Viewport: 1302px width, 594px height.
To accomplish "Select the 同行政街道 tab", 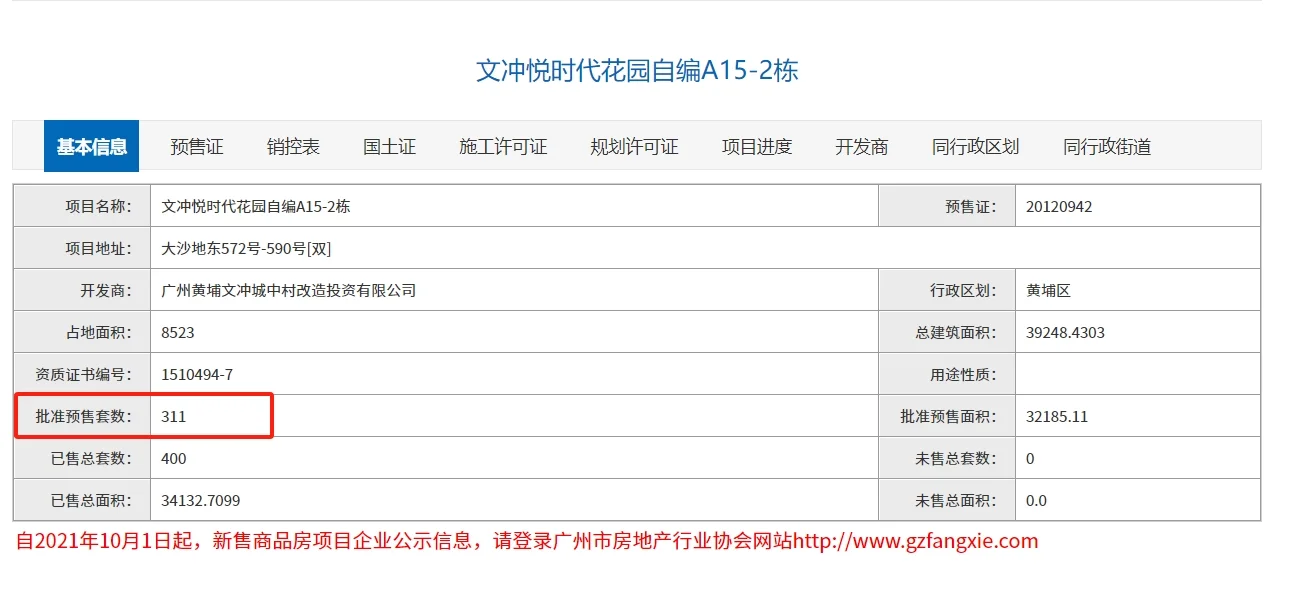I will coord(1107,147).
